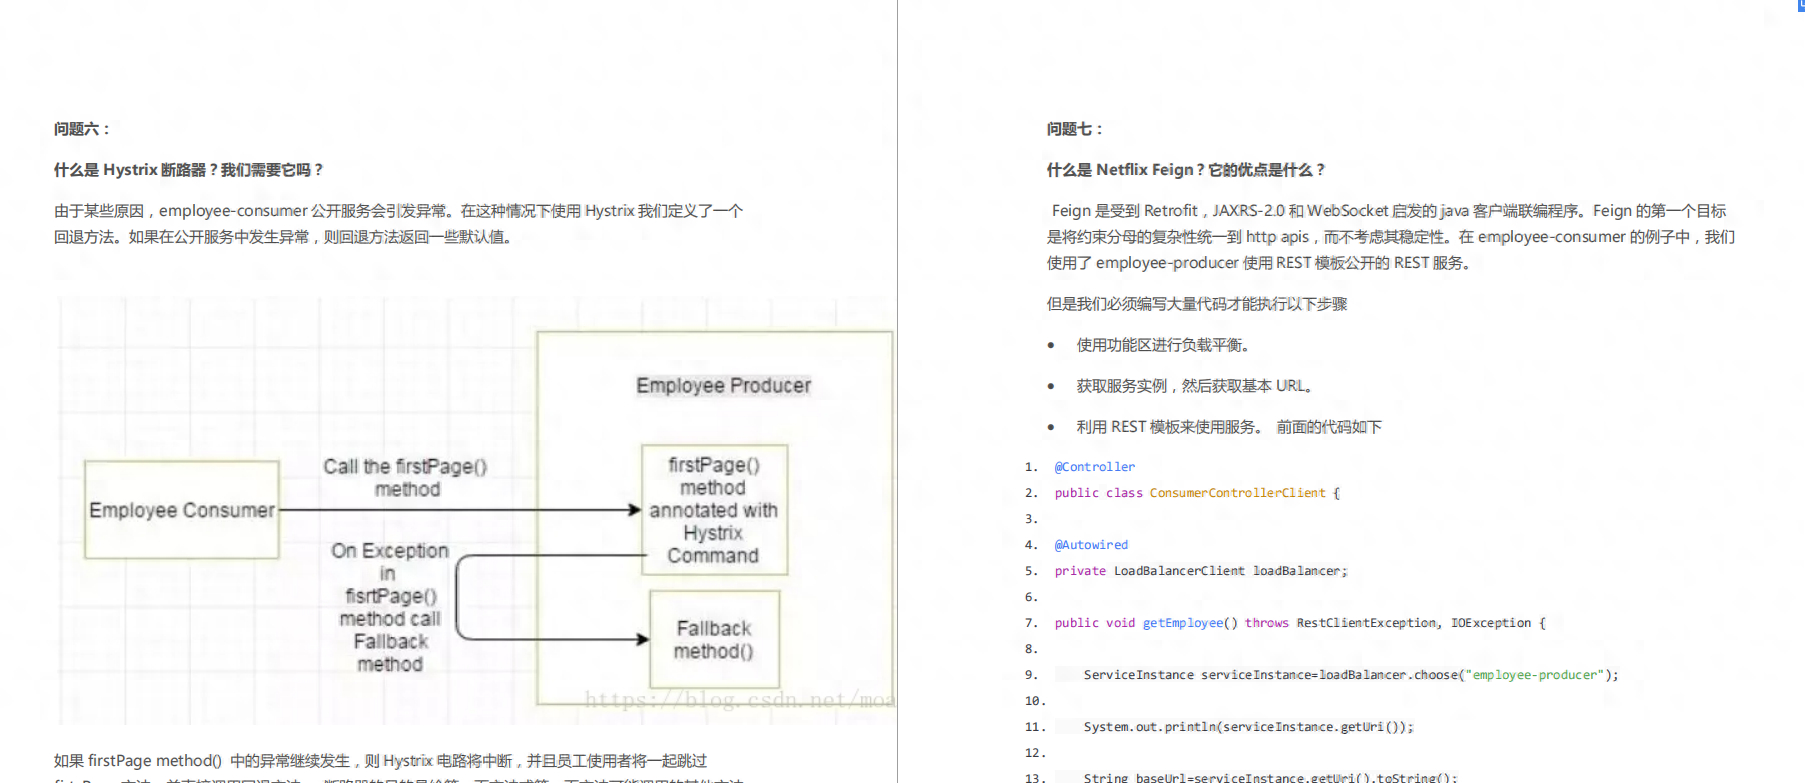The height and width of the screenshot is (783, 1805).
Task: Click the line starting Feign 是受到 Retrofit
Action: (x=1389, y=211)
